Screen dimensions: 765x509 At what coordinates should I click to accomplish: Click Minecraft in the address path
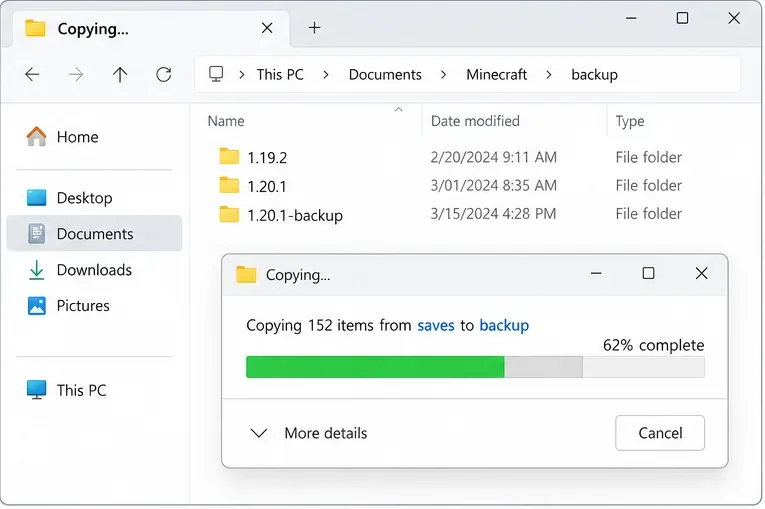pos(497,75)
